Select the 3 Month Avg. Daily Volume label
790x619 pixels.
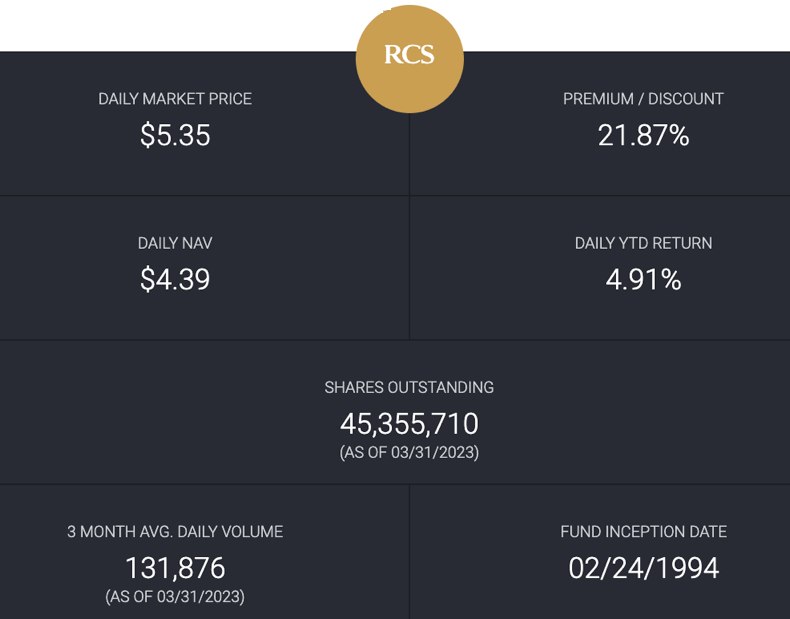click(x=175, y=532)
